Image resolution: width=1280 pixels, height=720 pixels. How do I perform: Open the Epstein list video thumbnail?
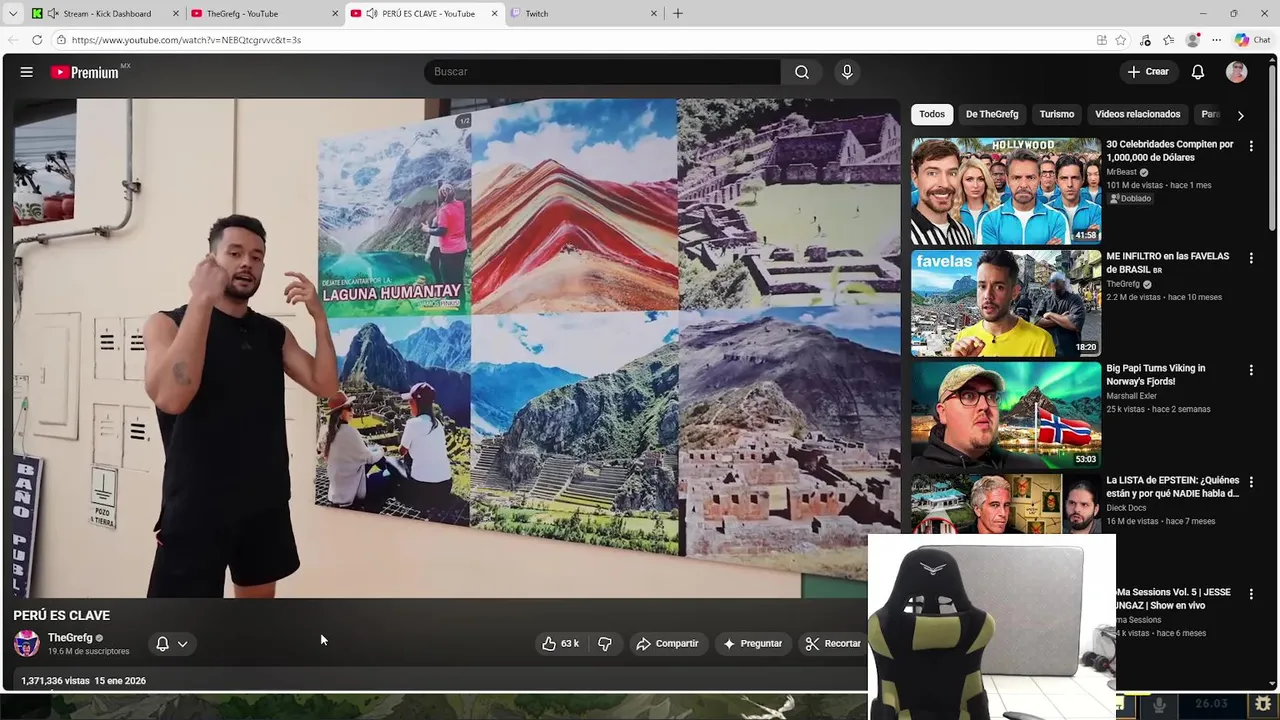tap(1006, 503)
